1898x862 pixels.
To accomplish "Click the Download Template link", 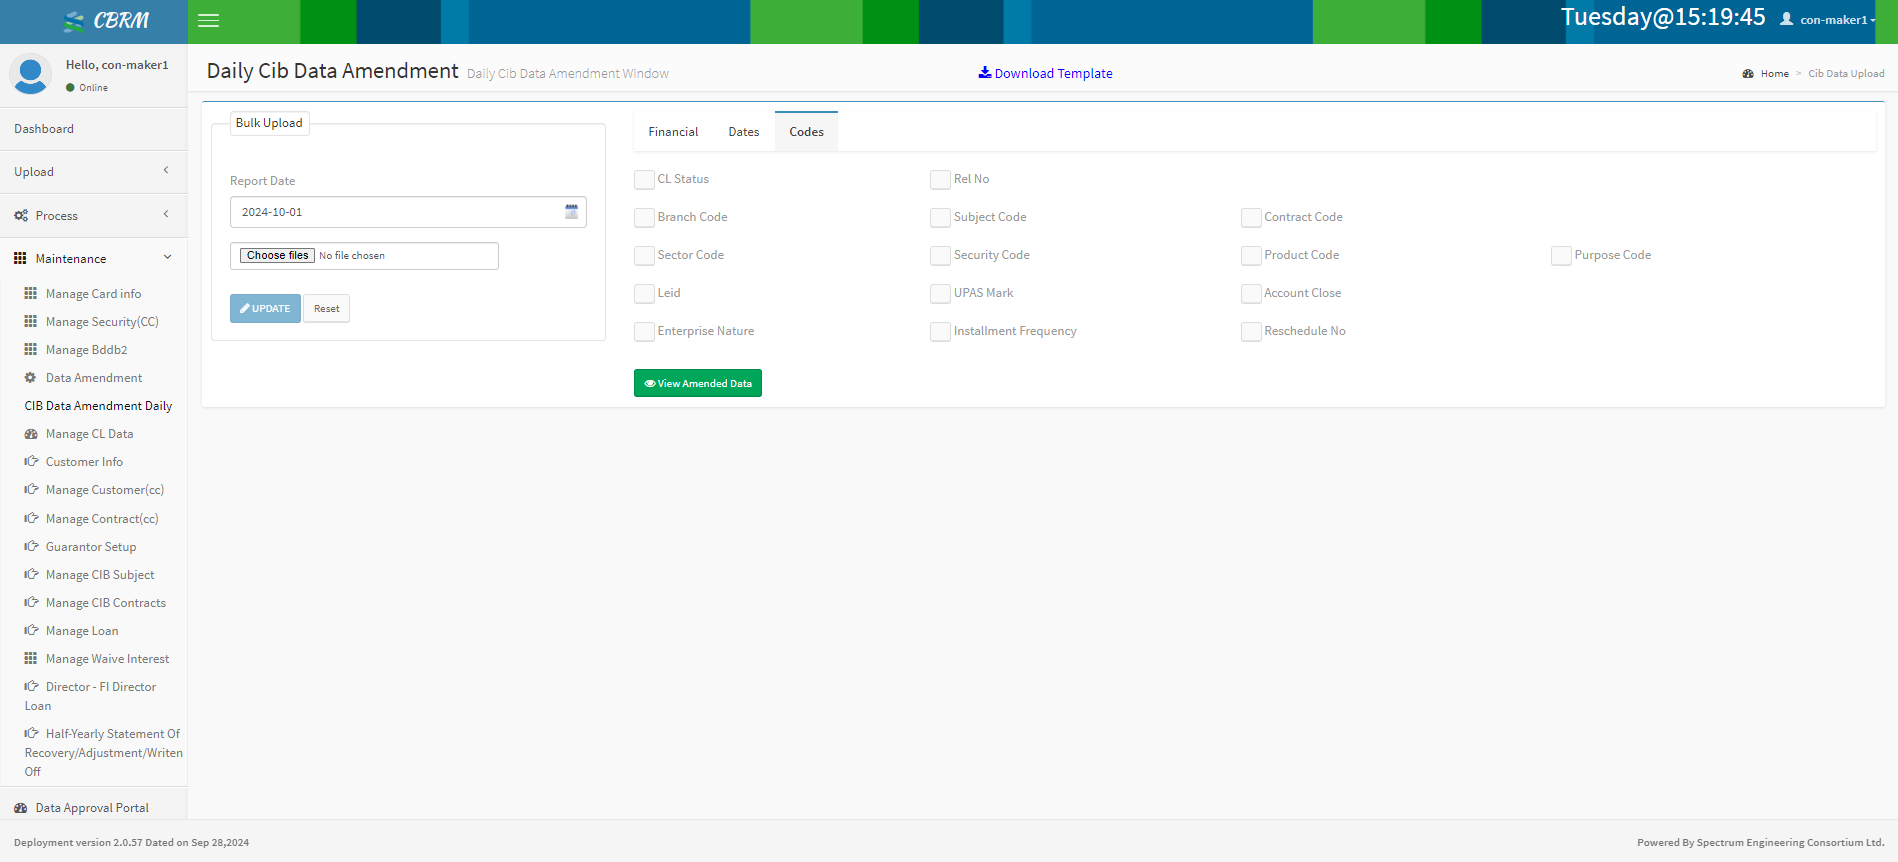I will click(1045, 74).
